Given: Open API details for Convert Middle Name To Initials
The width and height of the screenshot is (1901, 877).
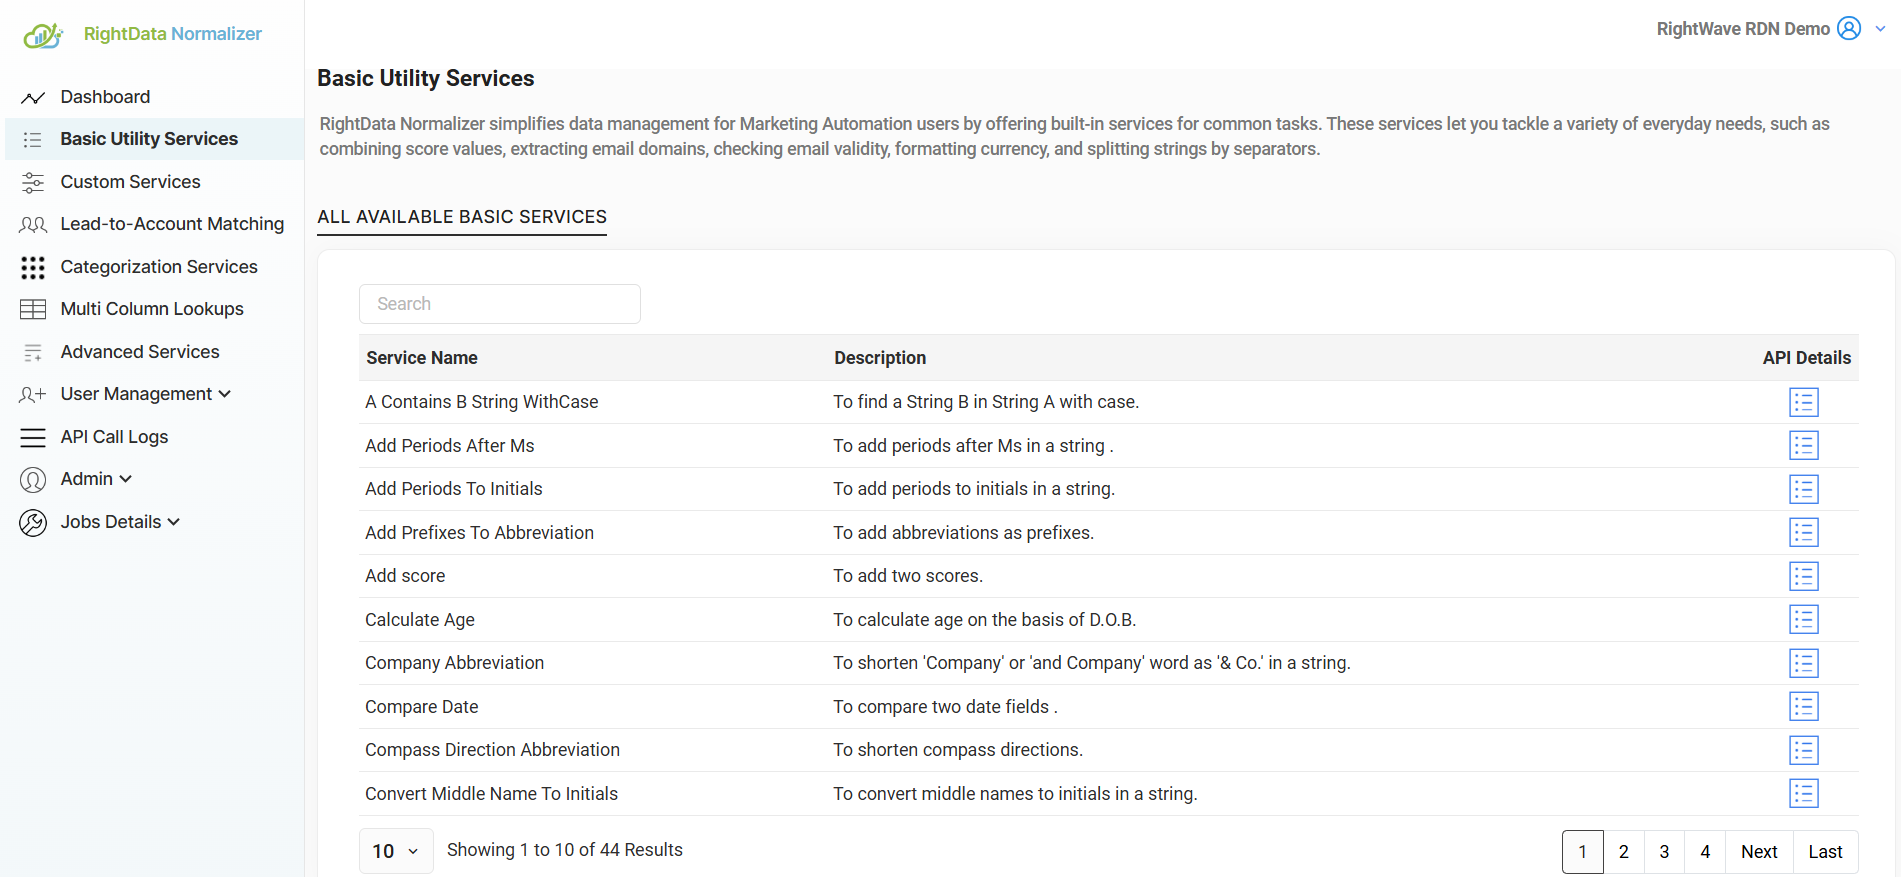Looking at the screenshot, I should pyautogui.click(x=1803, y=793).
